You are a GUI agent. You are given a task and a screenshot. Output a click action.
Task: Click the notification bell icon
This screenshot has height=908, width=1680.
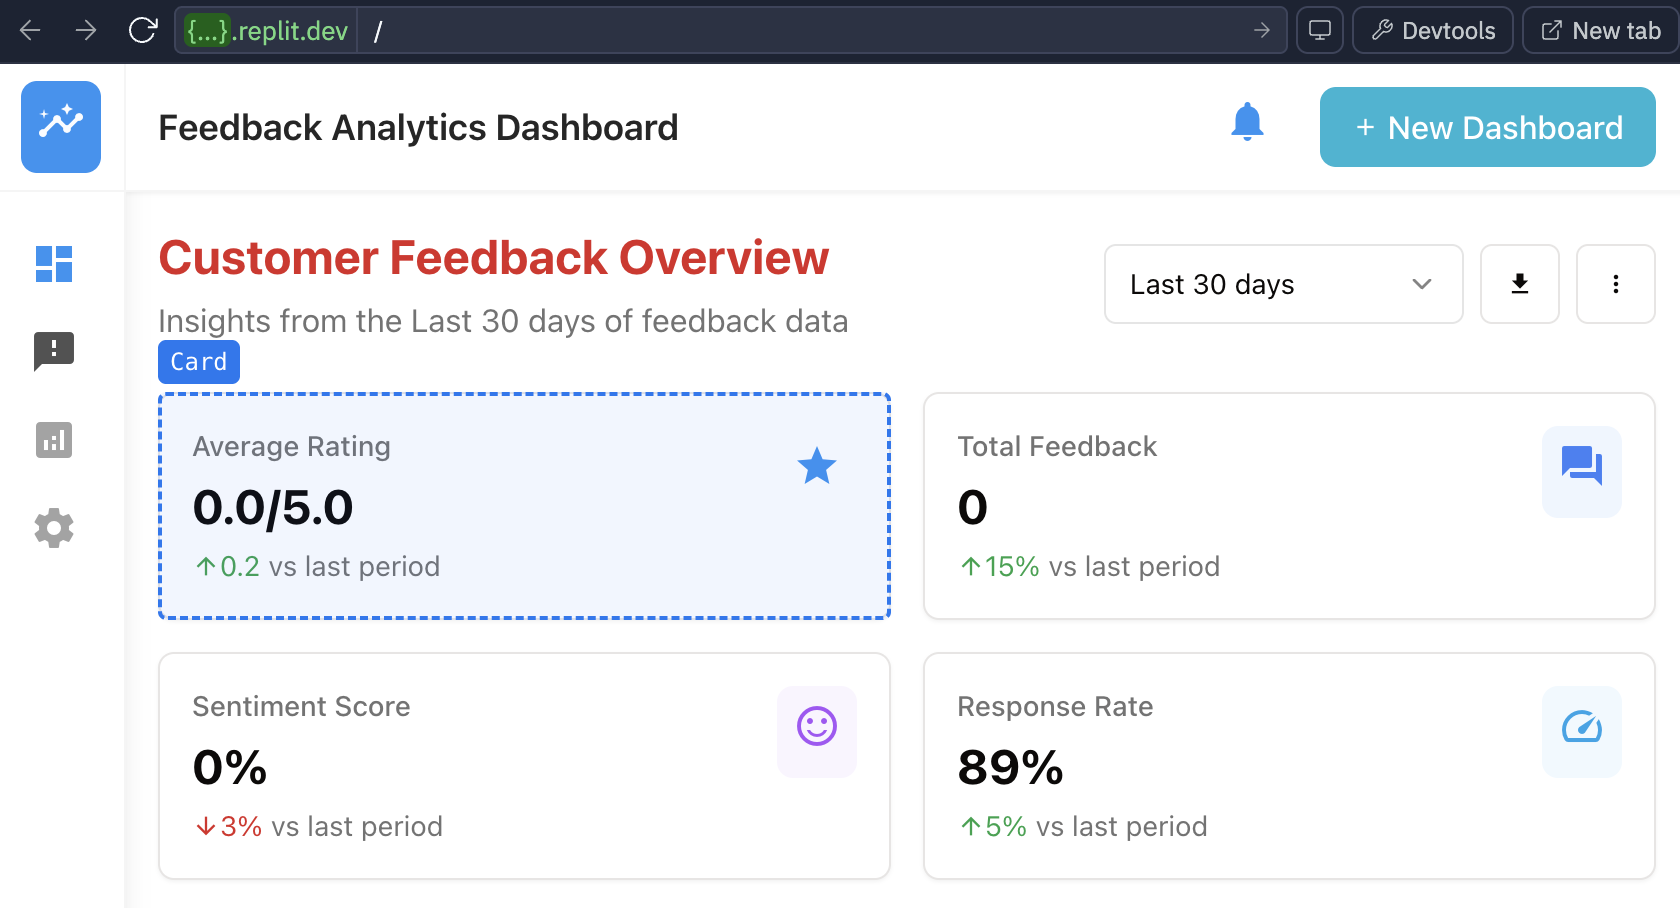click(1247, 123)
